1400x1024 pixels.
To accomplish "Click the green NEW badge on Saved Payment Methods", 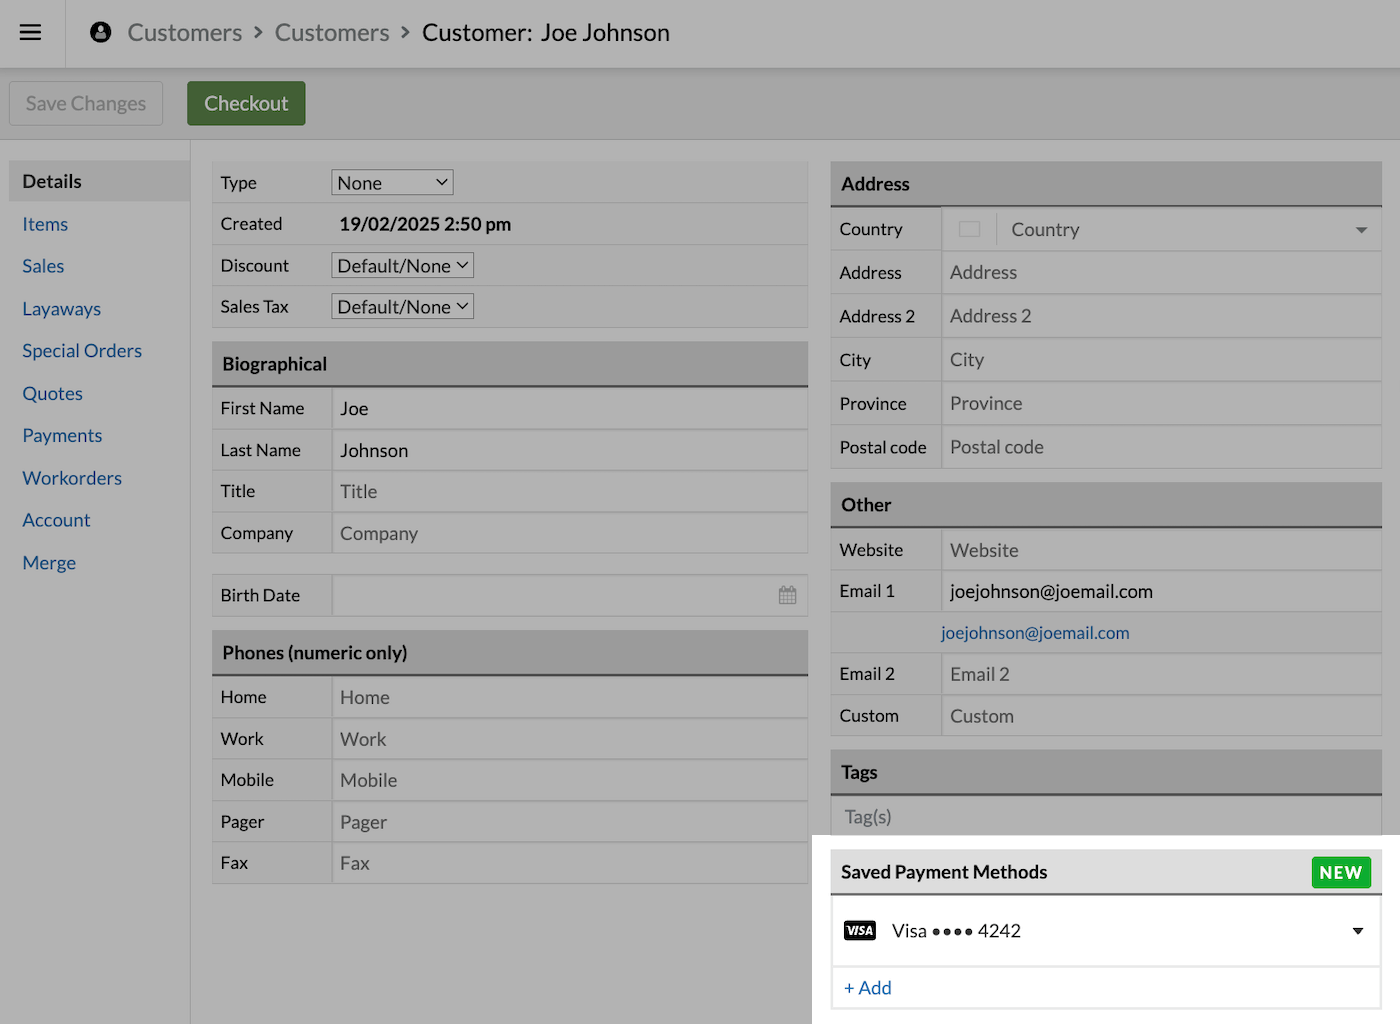I will pos(1341,871).
